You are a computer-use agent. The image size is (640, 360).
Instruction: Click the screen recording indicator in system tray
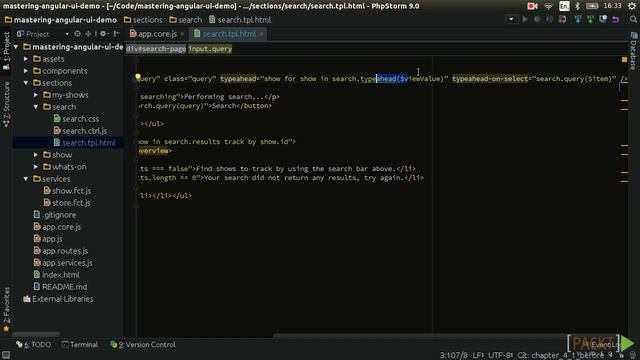click(532, 6)
